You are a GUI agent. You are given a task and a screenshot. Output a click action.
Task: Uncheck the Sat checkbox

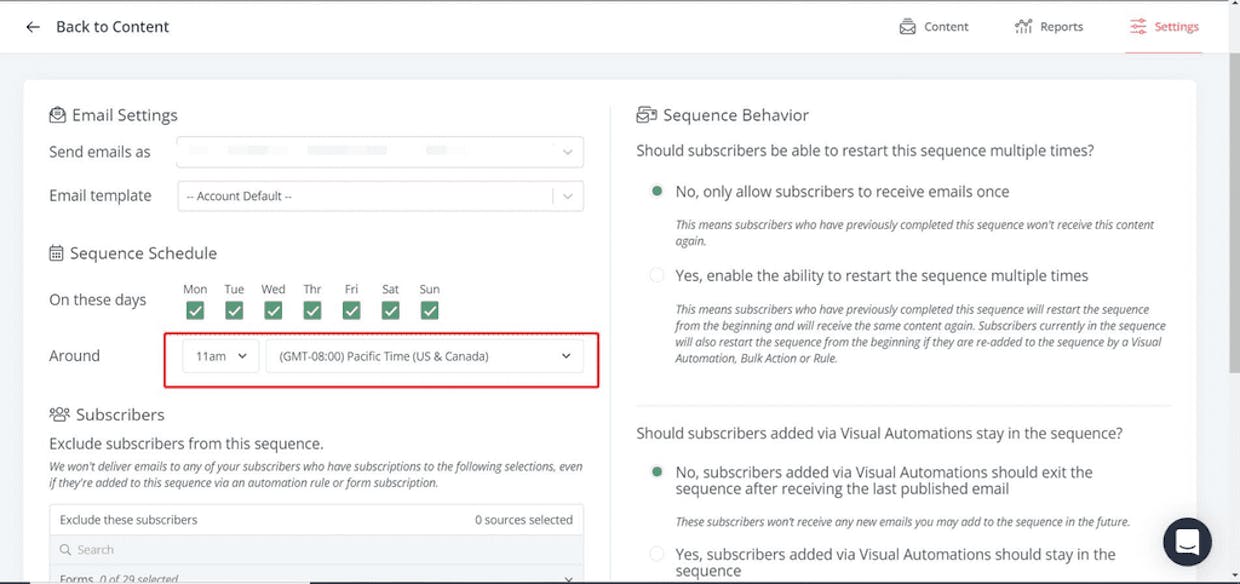[390, 311]
